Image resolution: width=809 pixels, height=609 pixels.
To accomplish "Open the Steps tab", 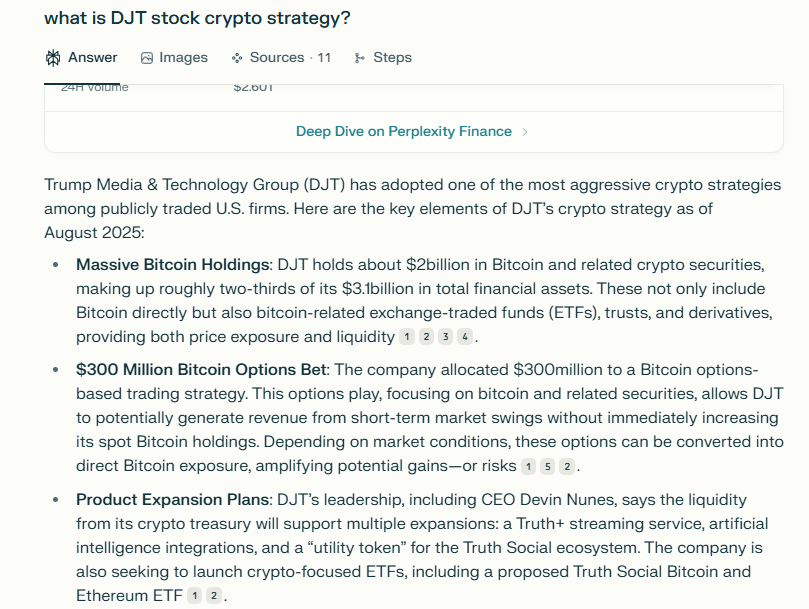I will point(383,58).
